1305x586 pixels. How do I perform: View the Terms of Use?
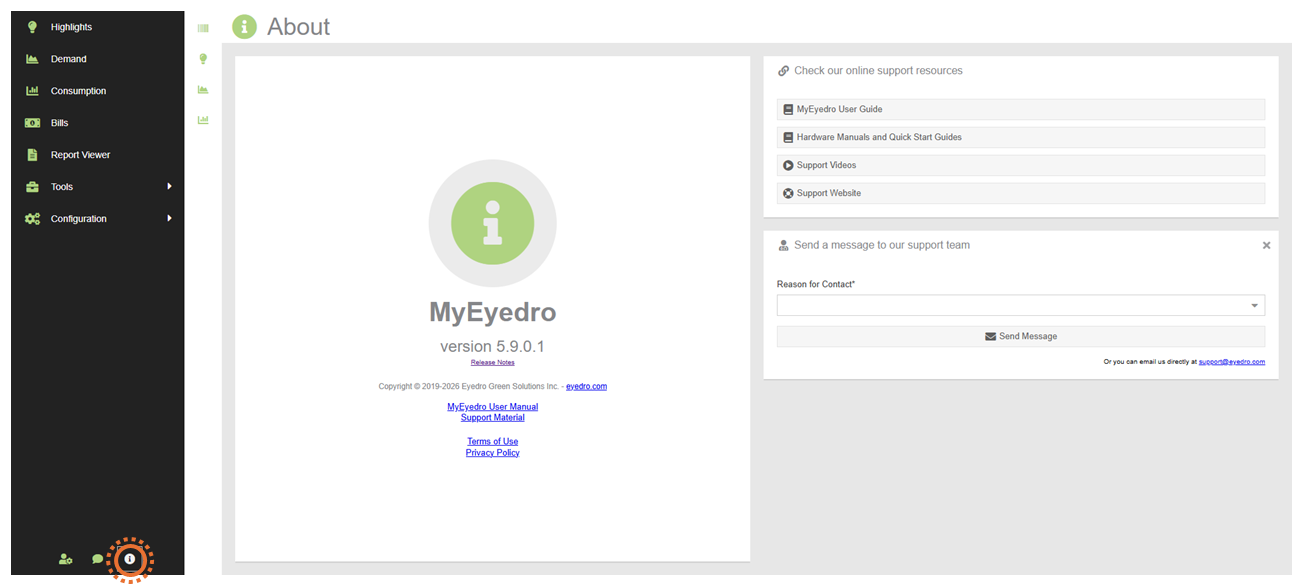pos(493,441)
